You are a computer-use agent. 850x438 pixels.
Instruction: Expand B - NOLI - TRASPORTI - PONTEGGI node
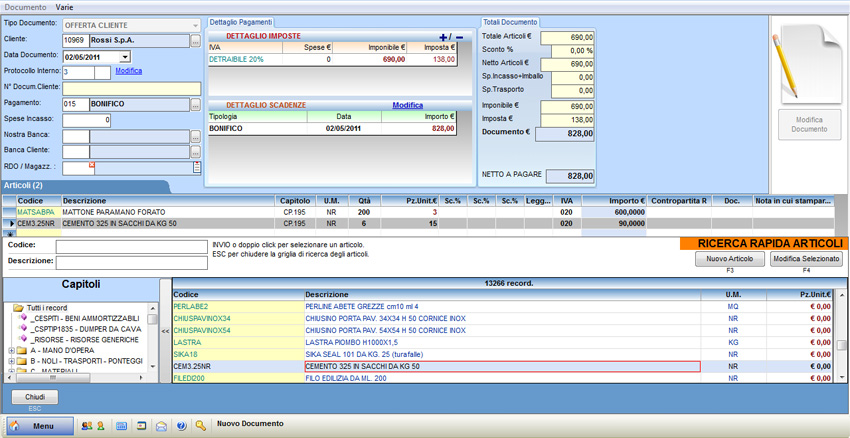(x=11, y=361)
